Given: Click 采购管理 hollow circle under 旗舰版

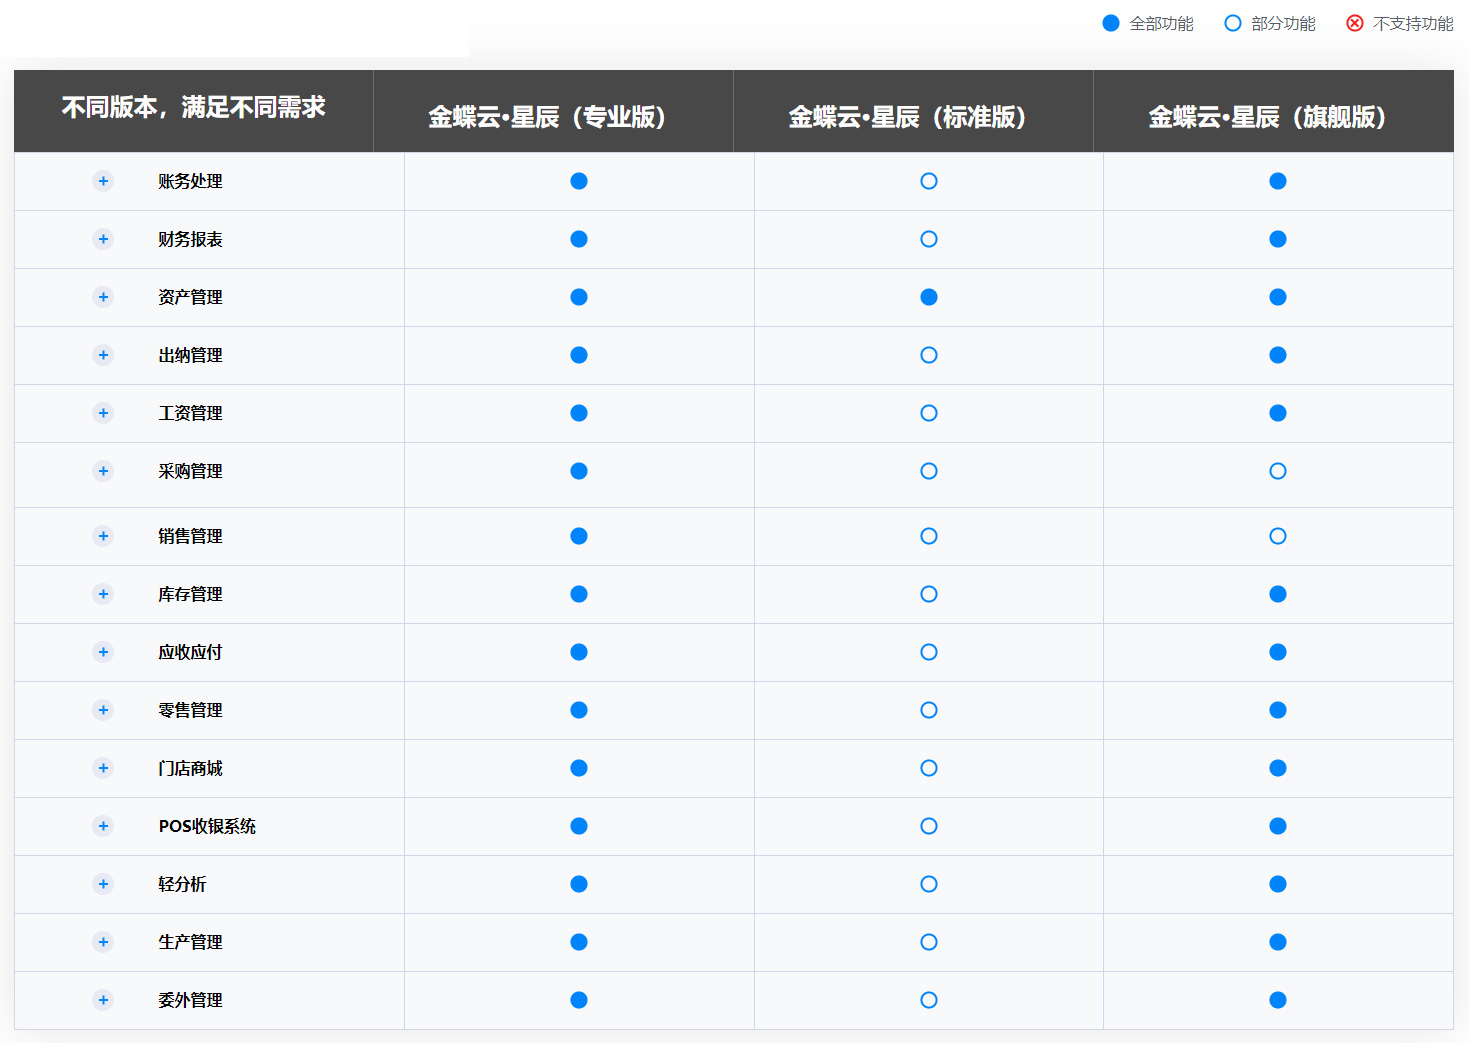Looking at the screenshot, I should (1278, 471).
